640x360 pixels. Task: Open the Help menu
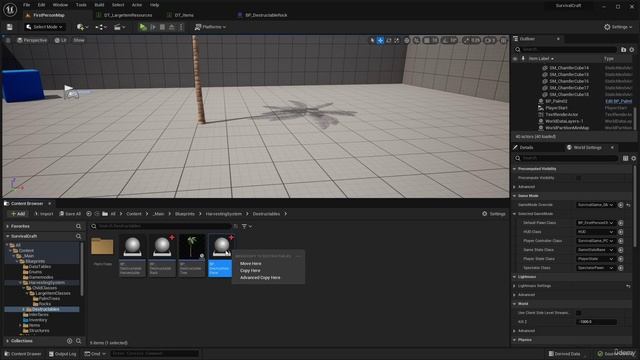pyautogui.click(x=154, y=5)
